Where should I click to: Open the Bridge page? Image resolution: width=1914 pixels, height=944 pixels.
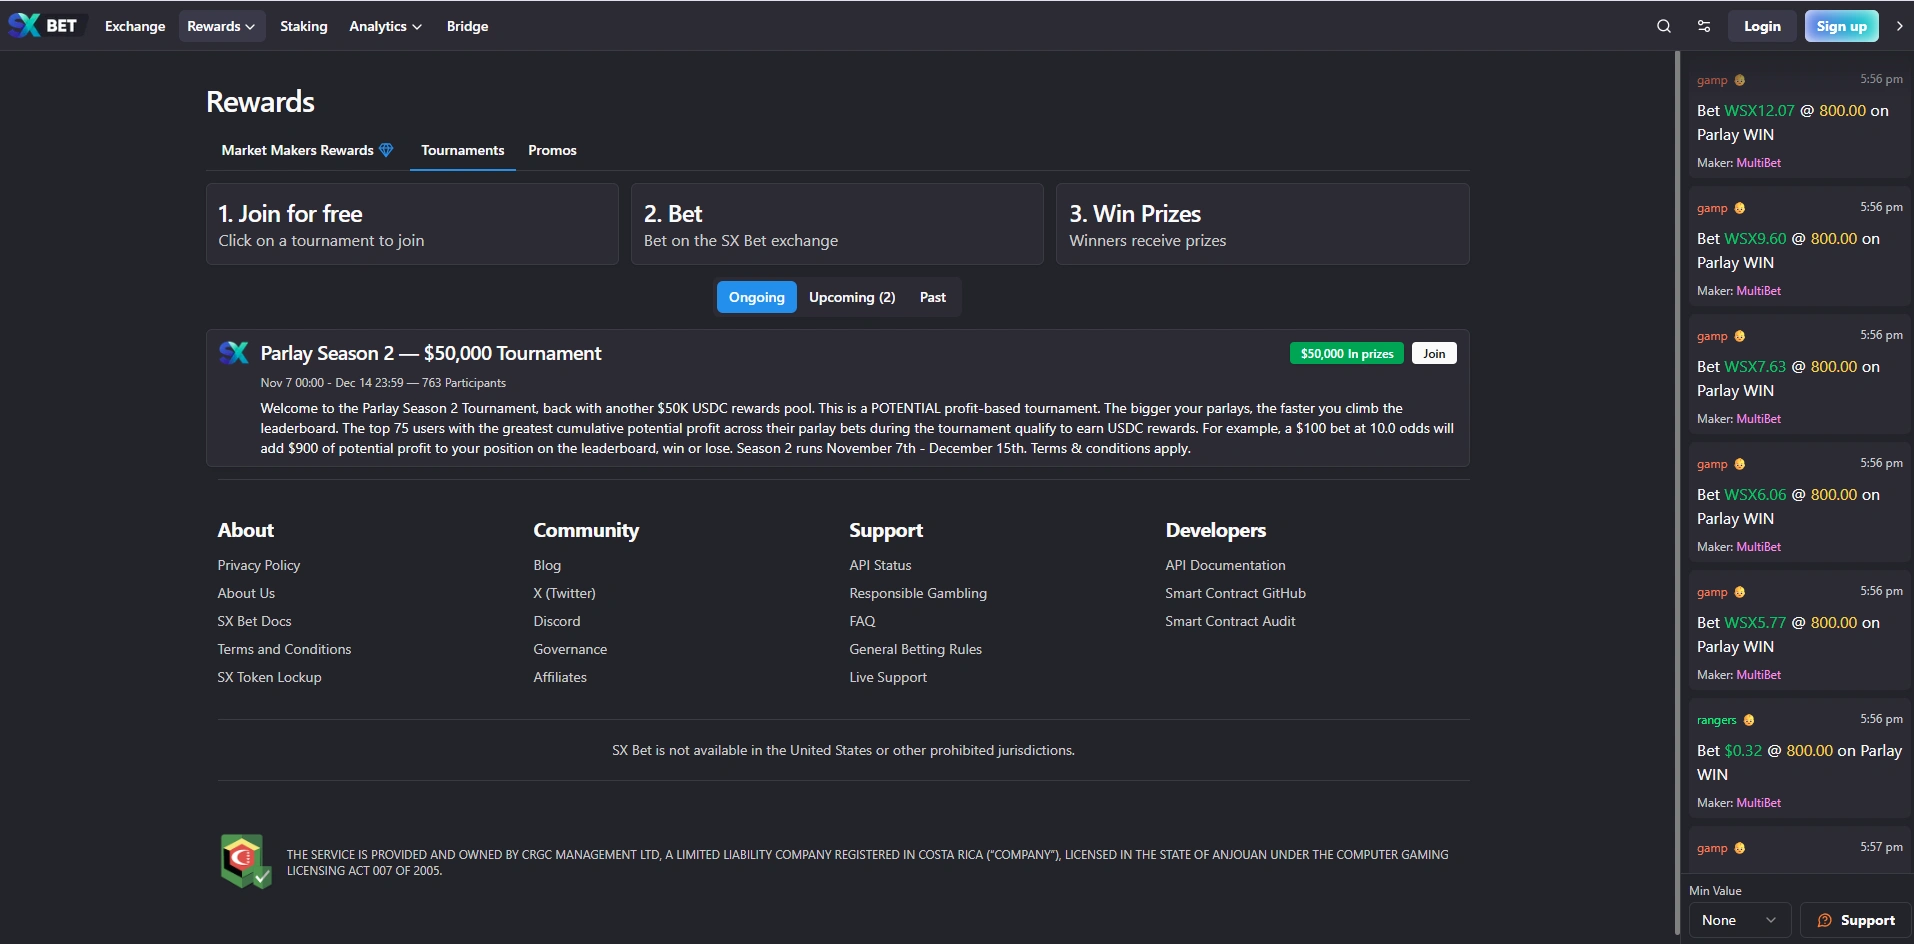click(x=468, y=26)
